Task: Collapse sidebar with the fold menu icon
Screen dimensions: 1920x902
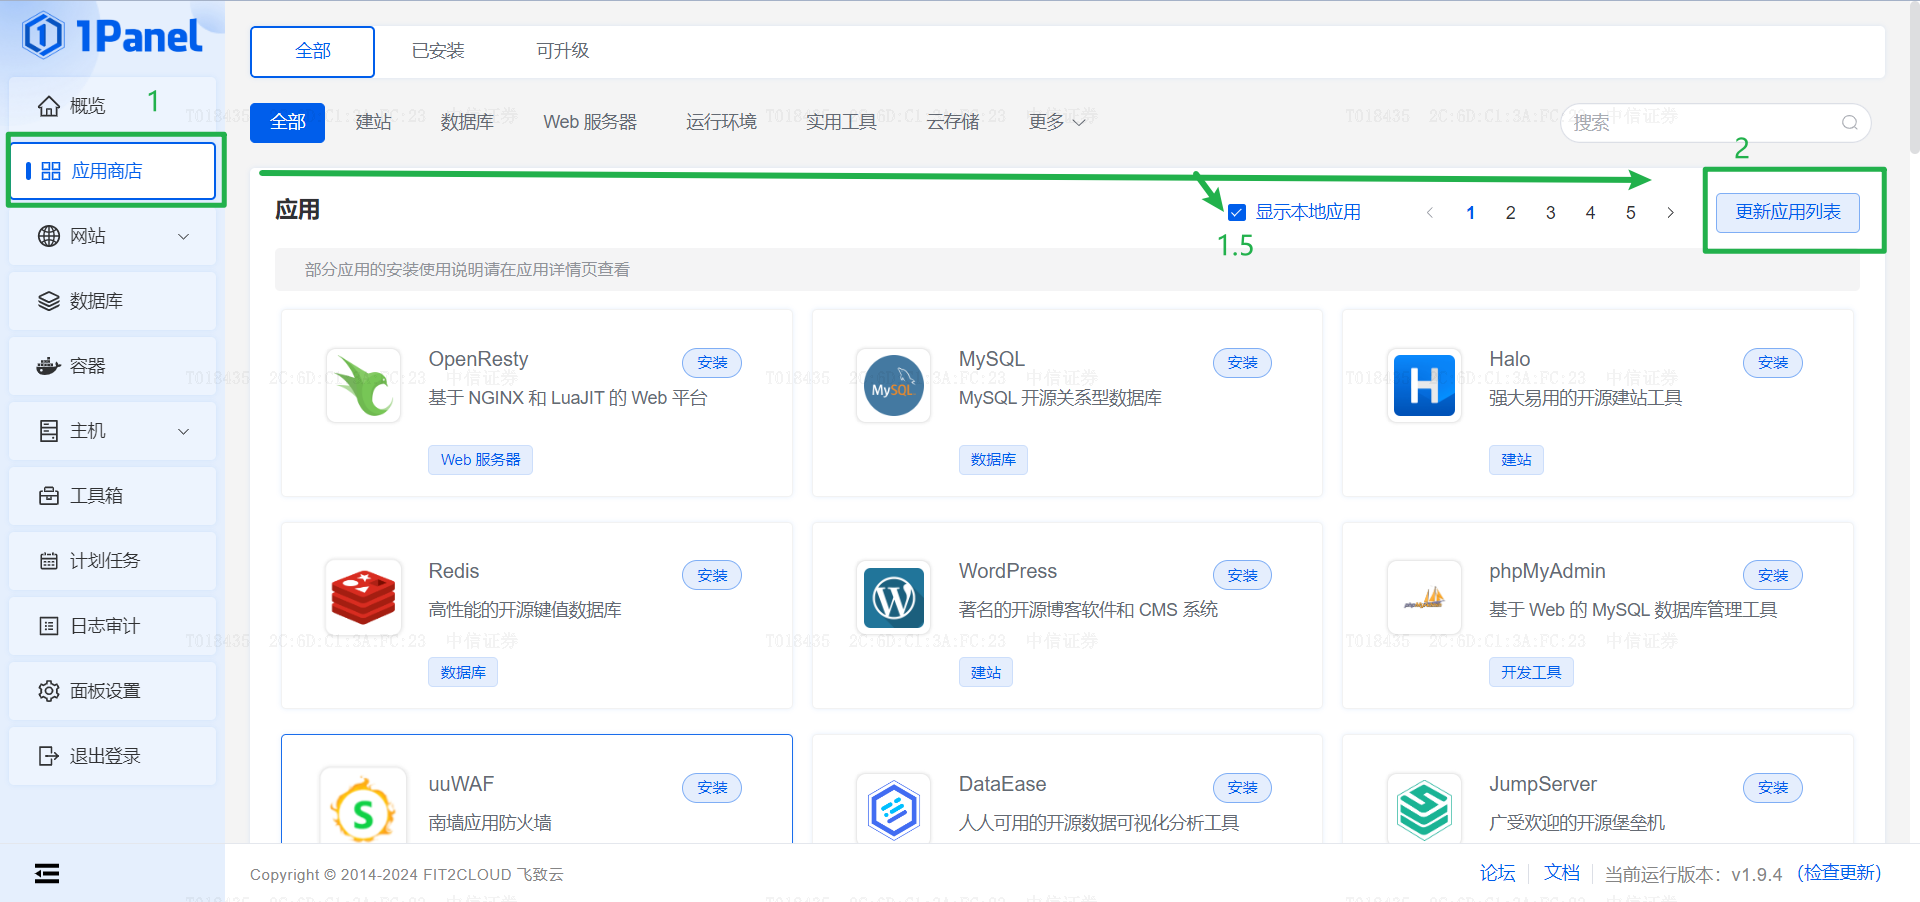Action: click(47, 874)
